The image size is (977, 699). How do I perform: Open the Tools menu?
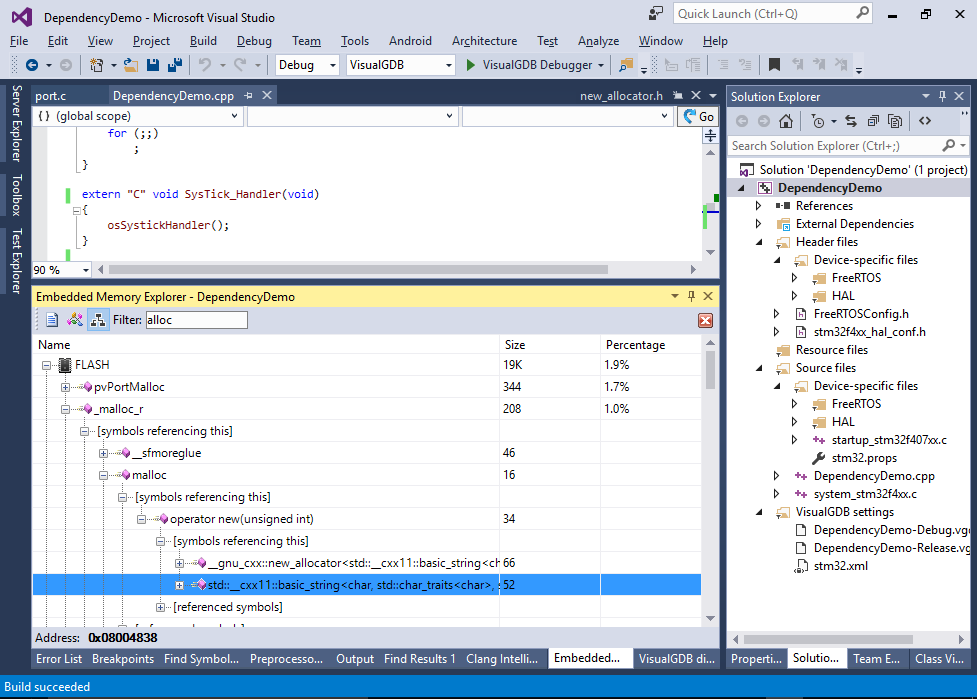pos(355,41)
